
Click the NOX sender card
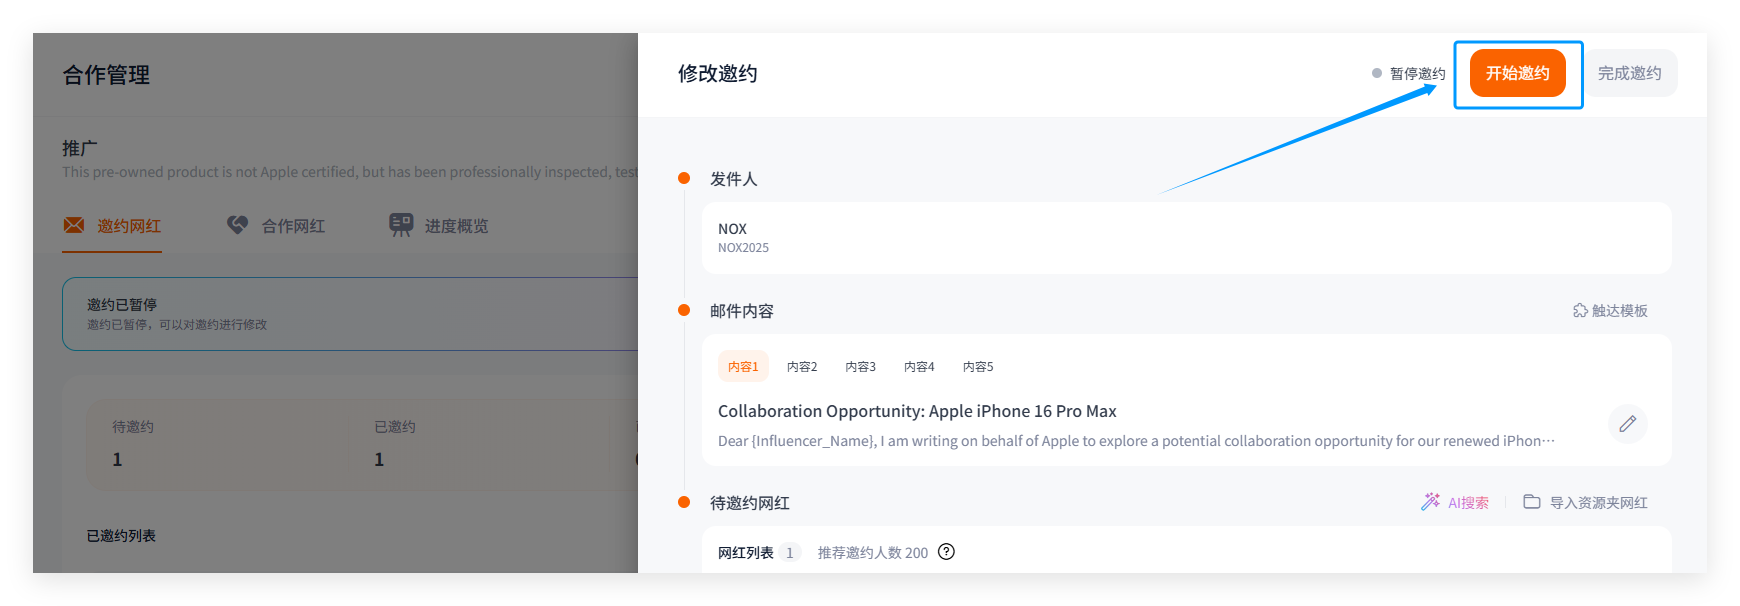click(x=1186, y=238)
